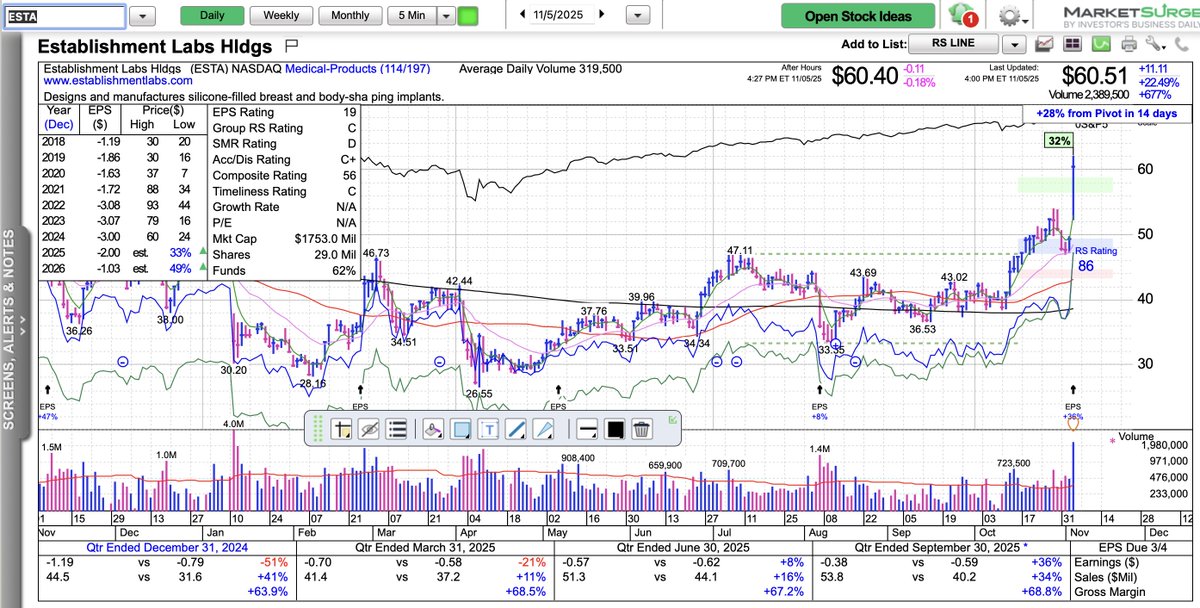Switch to the Monthly chart tab
1200x608 pixels.
click(350, 16)
